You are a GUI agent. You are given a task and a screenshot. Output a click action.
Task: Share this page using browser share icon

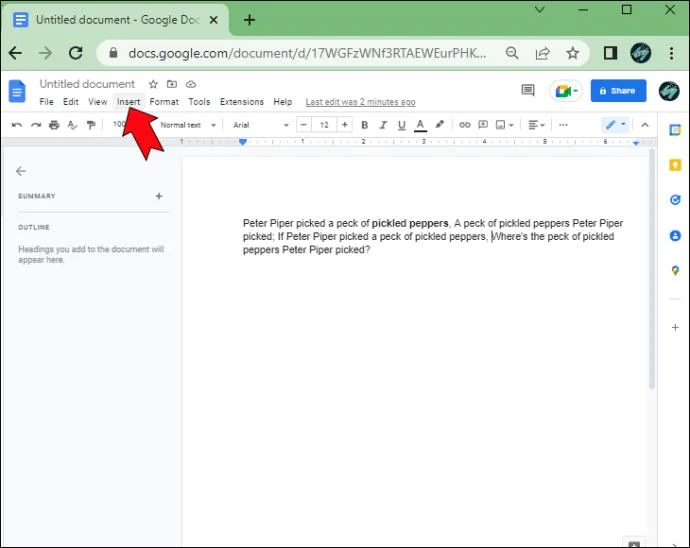tap(542, 53)
